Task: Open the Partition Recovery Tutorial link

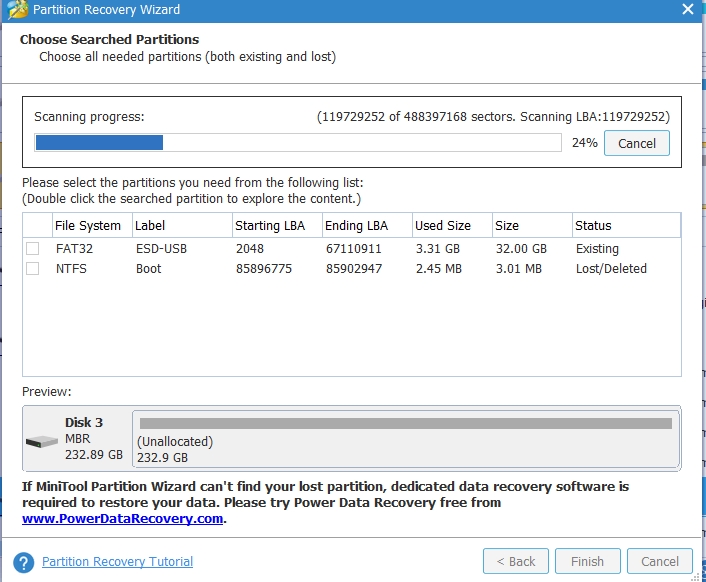Action: [118, 561]
